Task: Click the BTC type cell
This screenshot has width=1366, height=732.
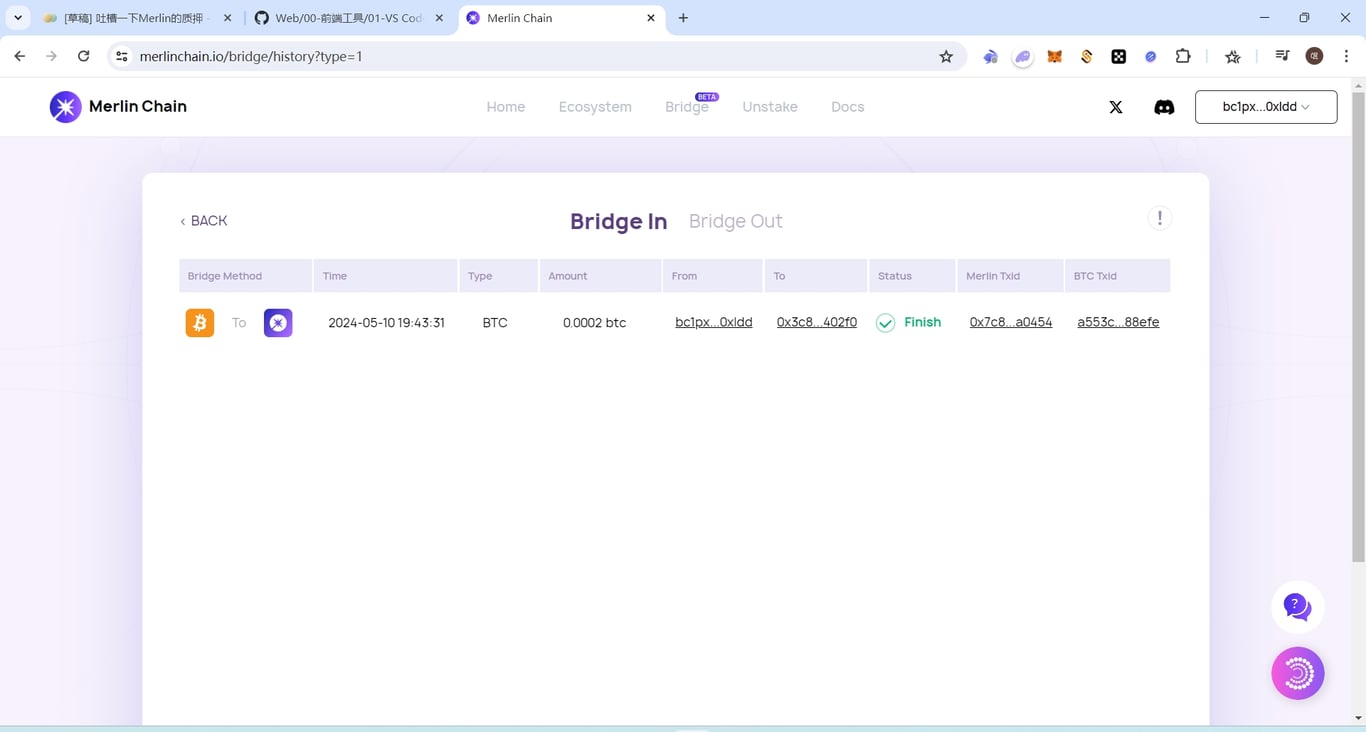Action: tap(495, 323)
